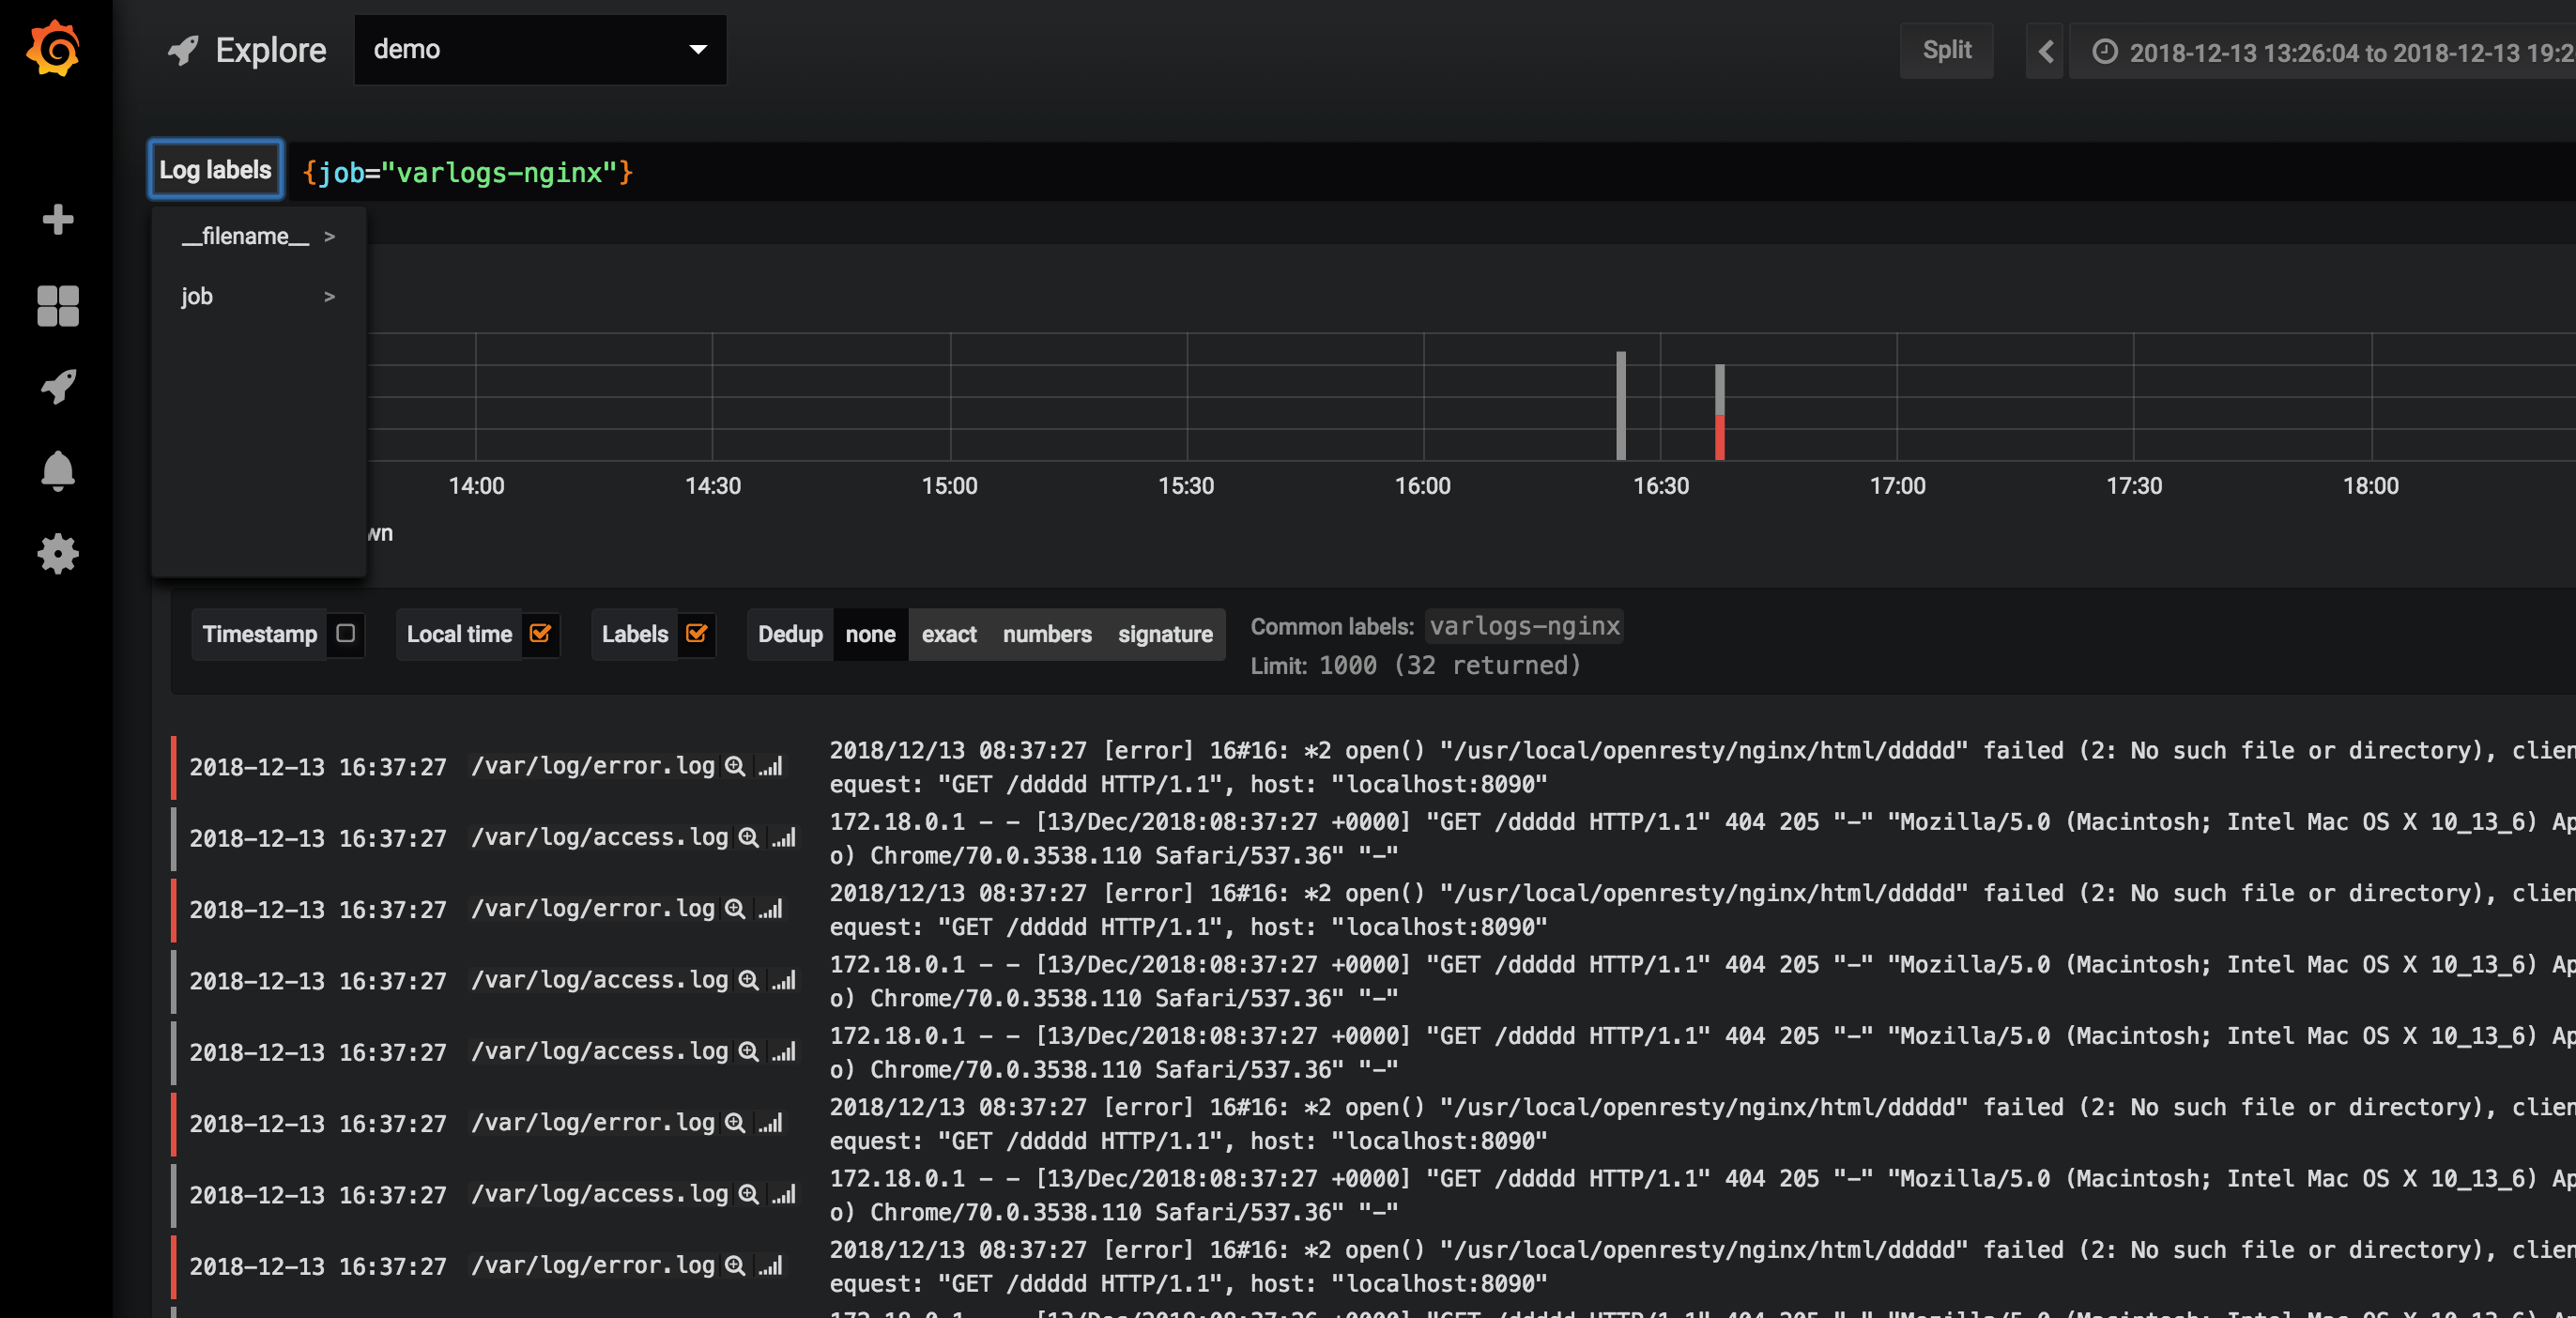The image size is (2576, 1318).
Task: Click the first /var/log/access.log label
Action: click(x=600, y=837)
